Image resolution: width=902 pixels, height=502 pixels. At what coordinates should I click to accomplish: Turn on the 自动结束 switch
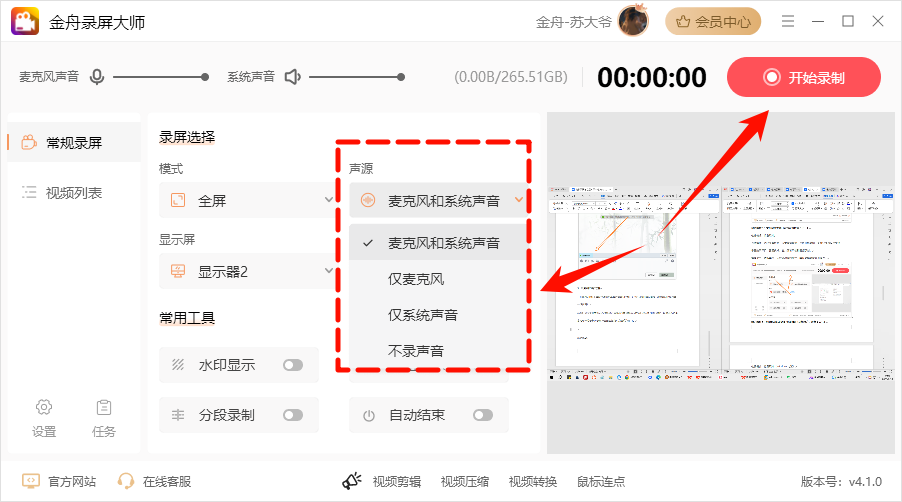pyautogui.click(x=483, y=415)
